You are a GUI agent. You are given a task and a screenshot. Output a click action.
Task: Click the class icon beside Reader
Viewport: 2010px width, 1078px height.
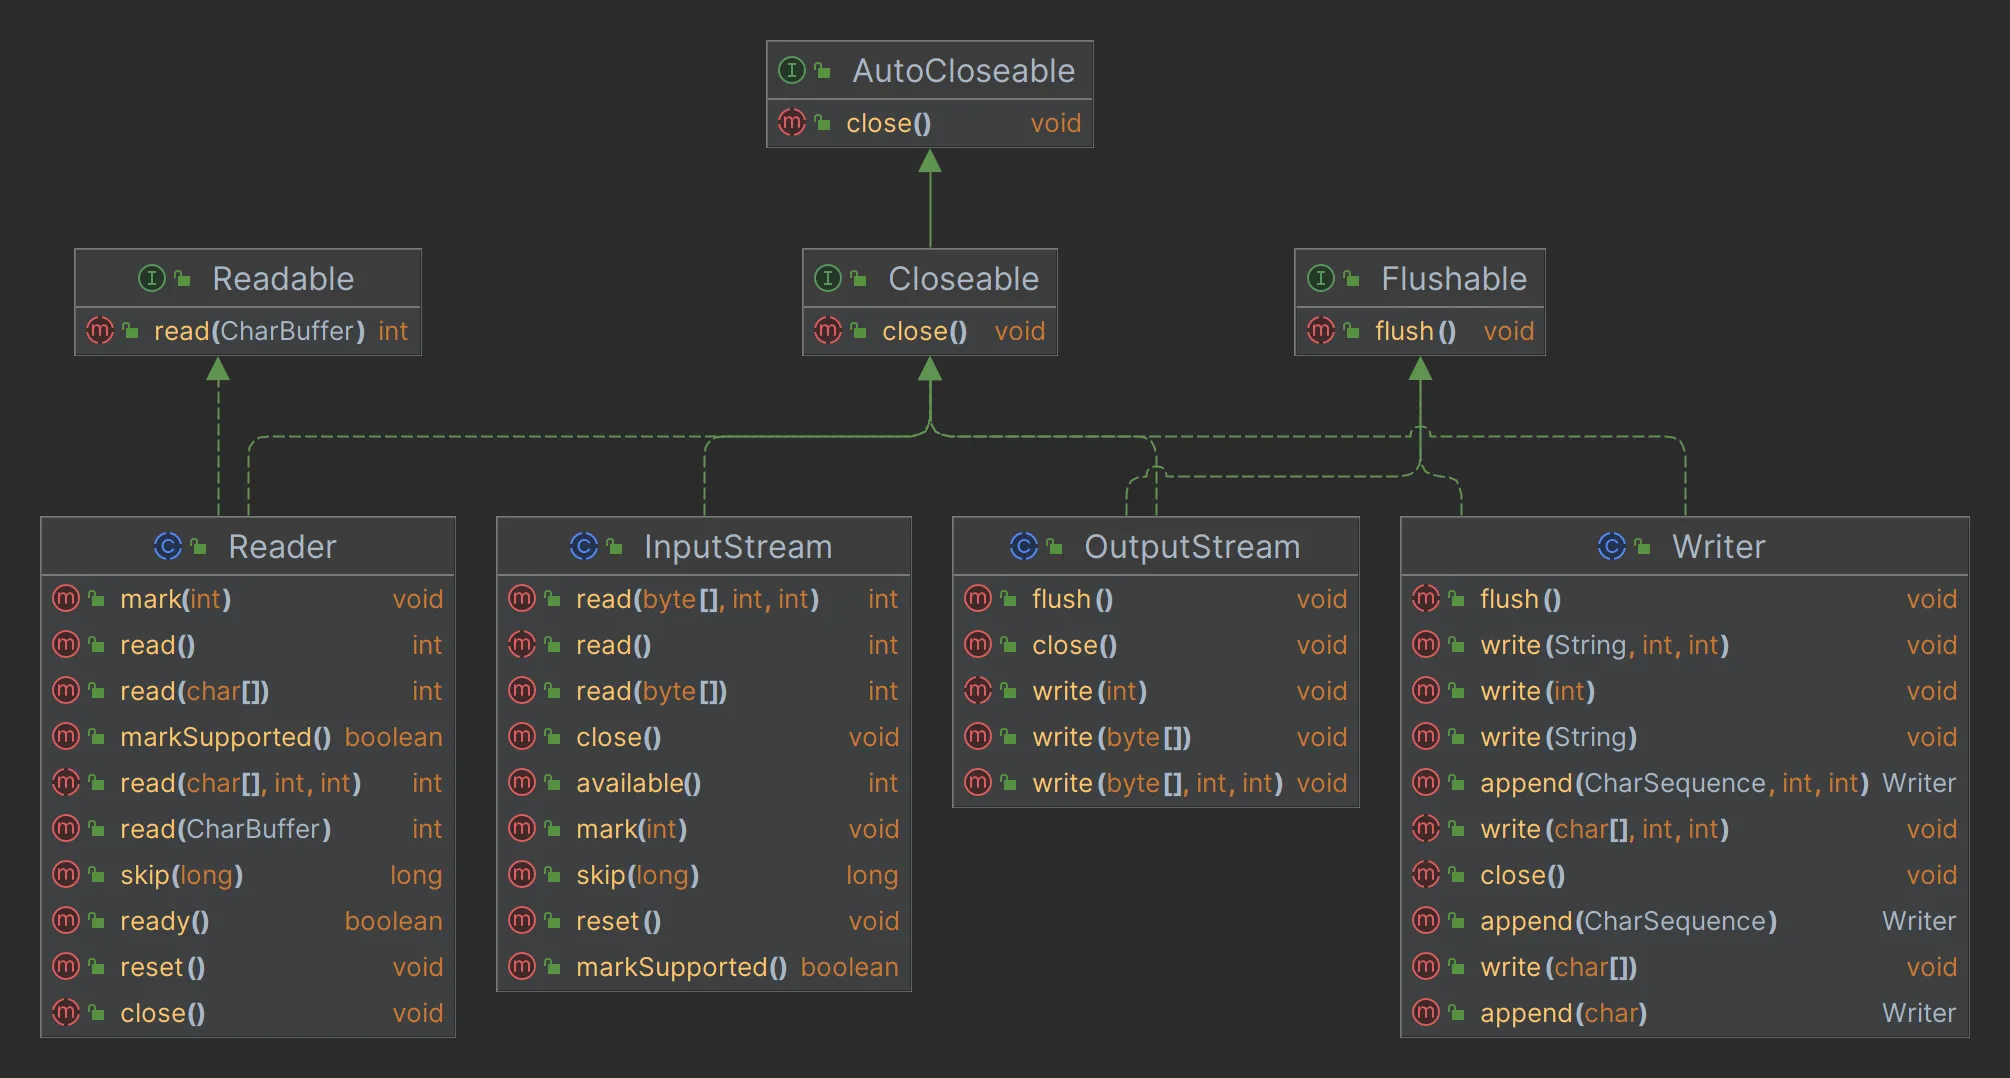pyautogui.click(x=168, y=546)
